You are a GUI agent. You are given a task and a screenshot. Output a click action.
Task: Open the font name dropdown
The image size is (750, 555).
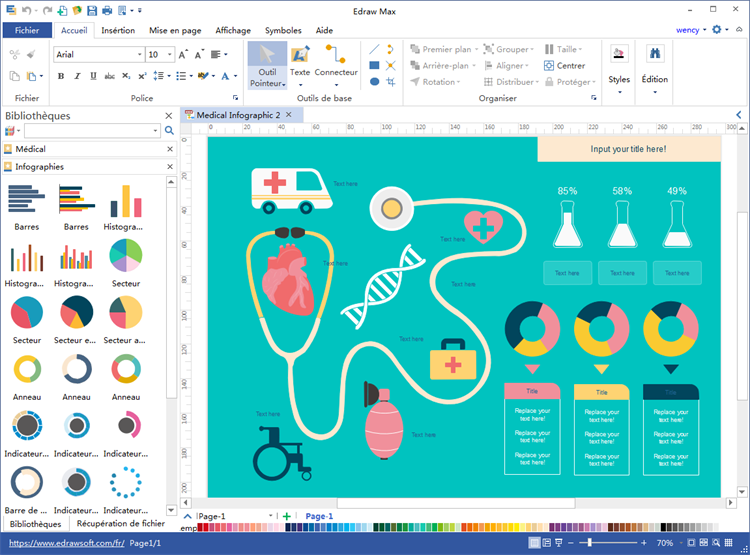pos(140,55)
